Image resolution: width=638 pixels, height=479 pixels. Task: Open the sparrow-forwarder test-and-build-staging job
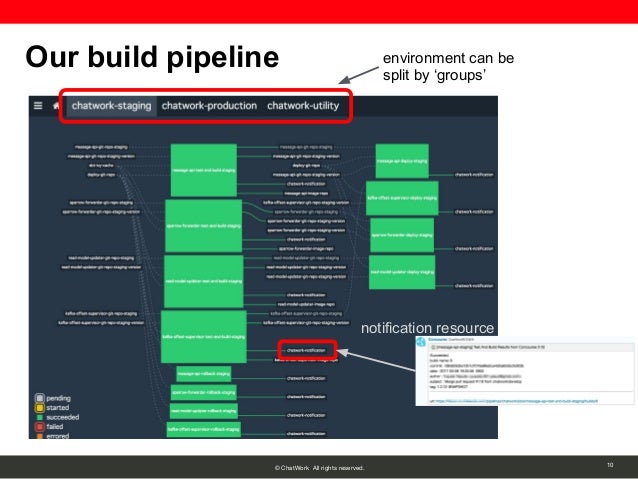pos(203,225)
